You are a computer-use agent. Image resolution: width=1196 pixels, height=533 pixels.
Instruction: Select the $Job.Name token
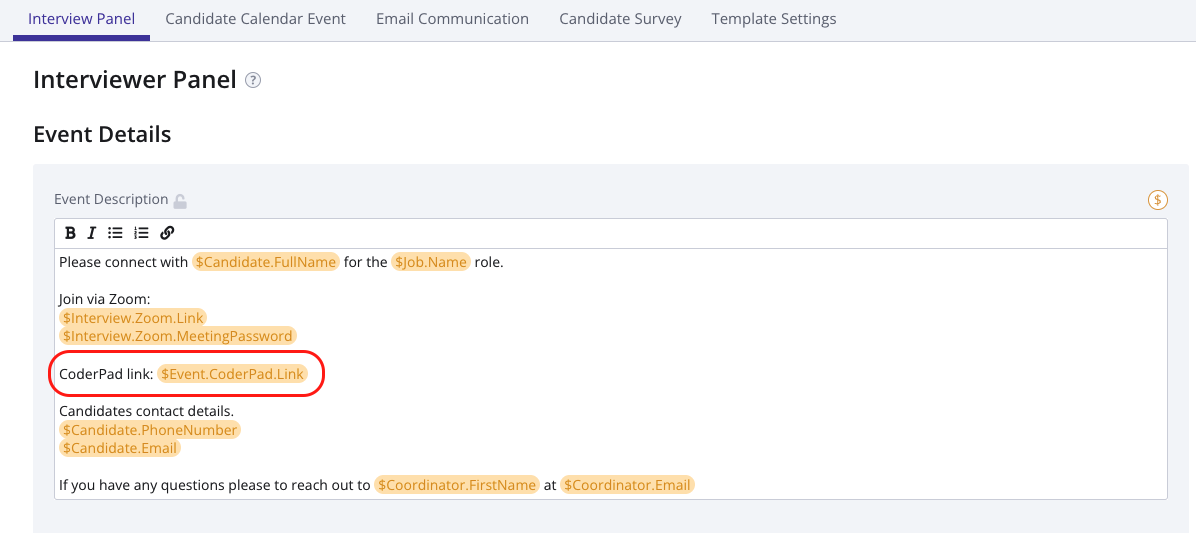coord(431,262)
